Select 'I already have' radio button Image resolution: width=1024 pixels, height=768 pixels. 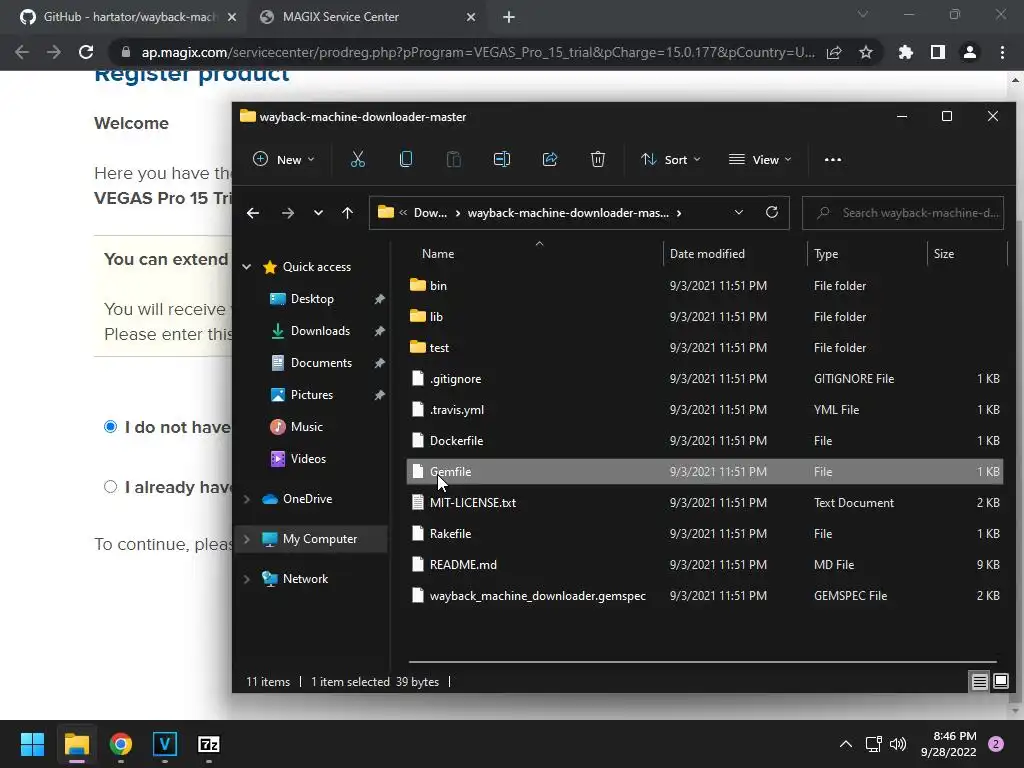pos(110,487)
